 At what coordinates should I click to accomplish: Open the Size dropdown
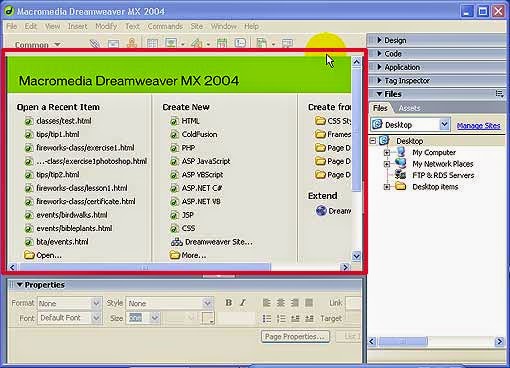[x=154, y=318]
